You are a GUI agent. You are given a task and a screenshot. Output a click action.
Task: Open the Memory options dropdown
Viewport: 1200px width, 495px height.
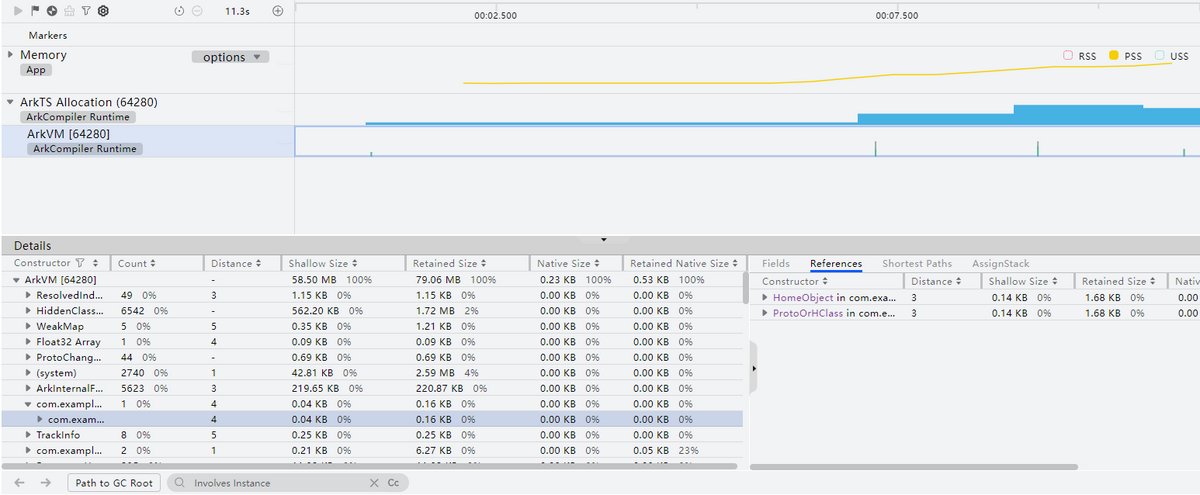tap(230, 57)
